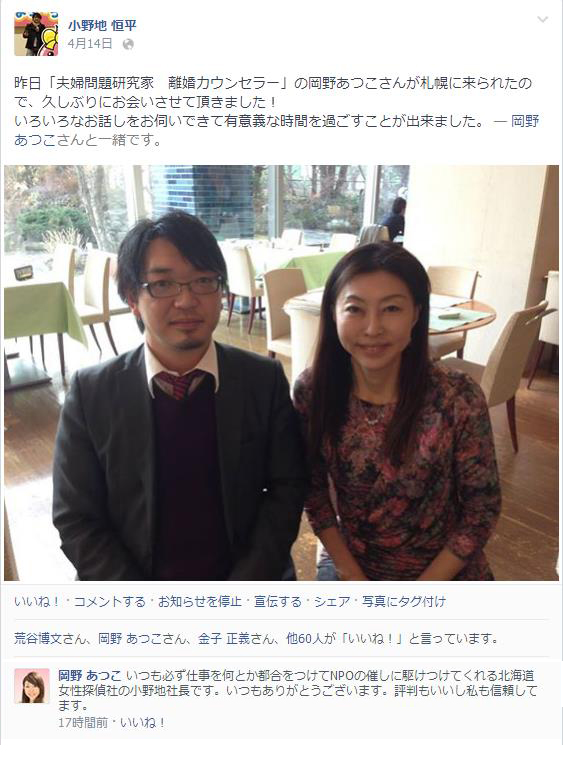This screenshot has height=784, width=563.
Task: Click お知らせを停止 to stop notifications
Action: pos(200,602)
